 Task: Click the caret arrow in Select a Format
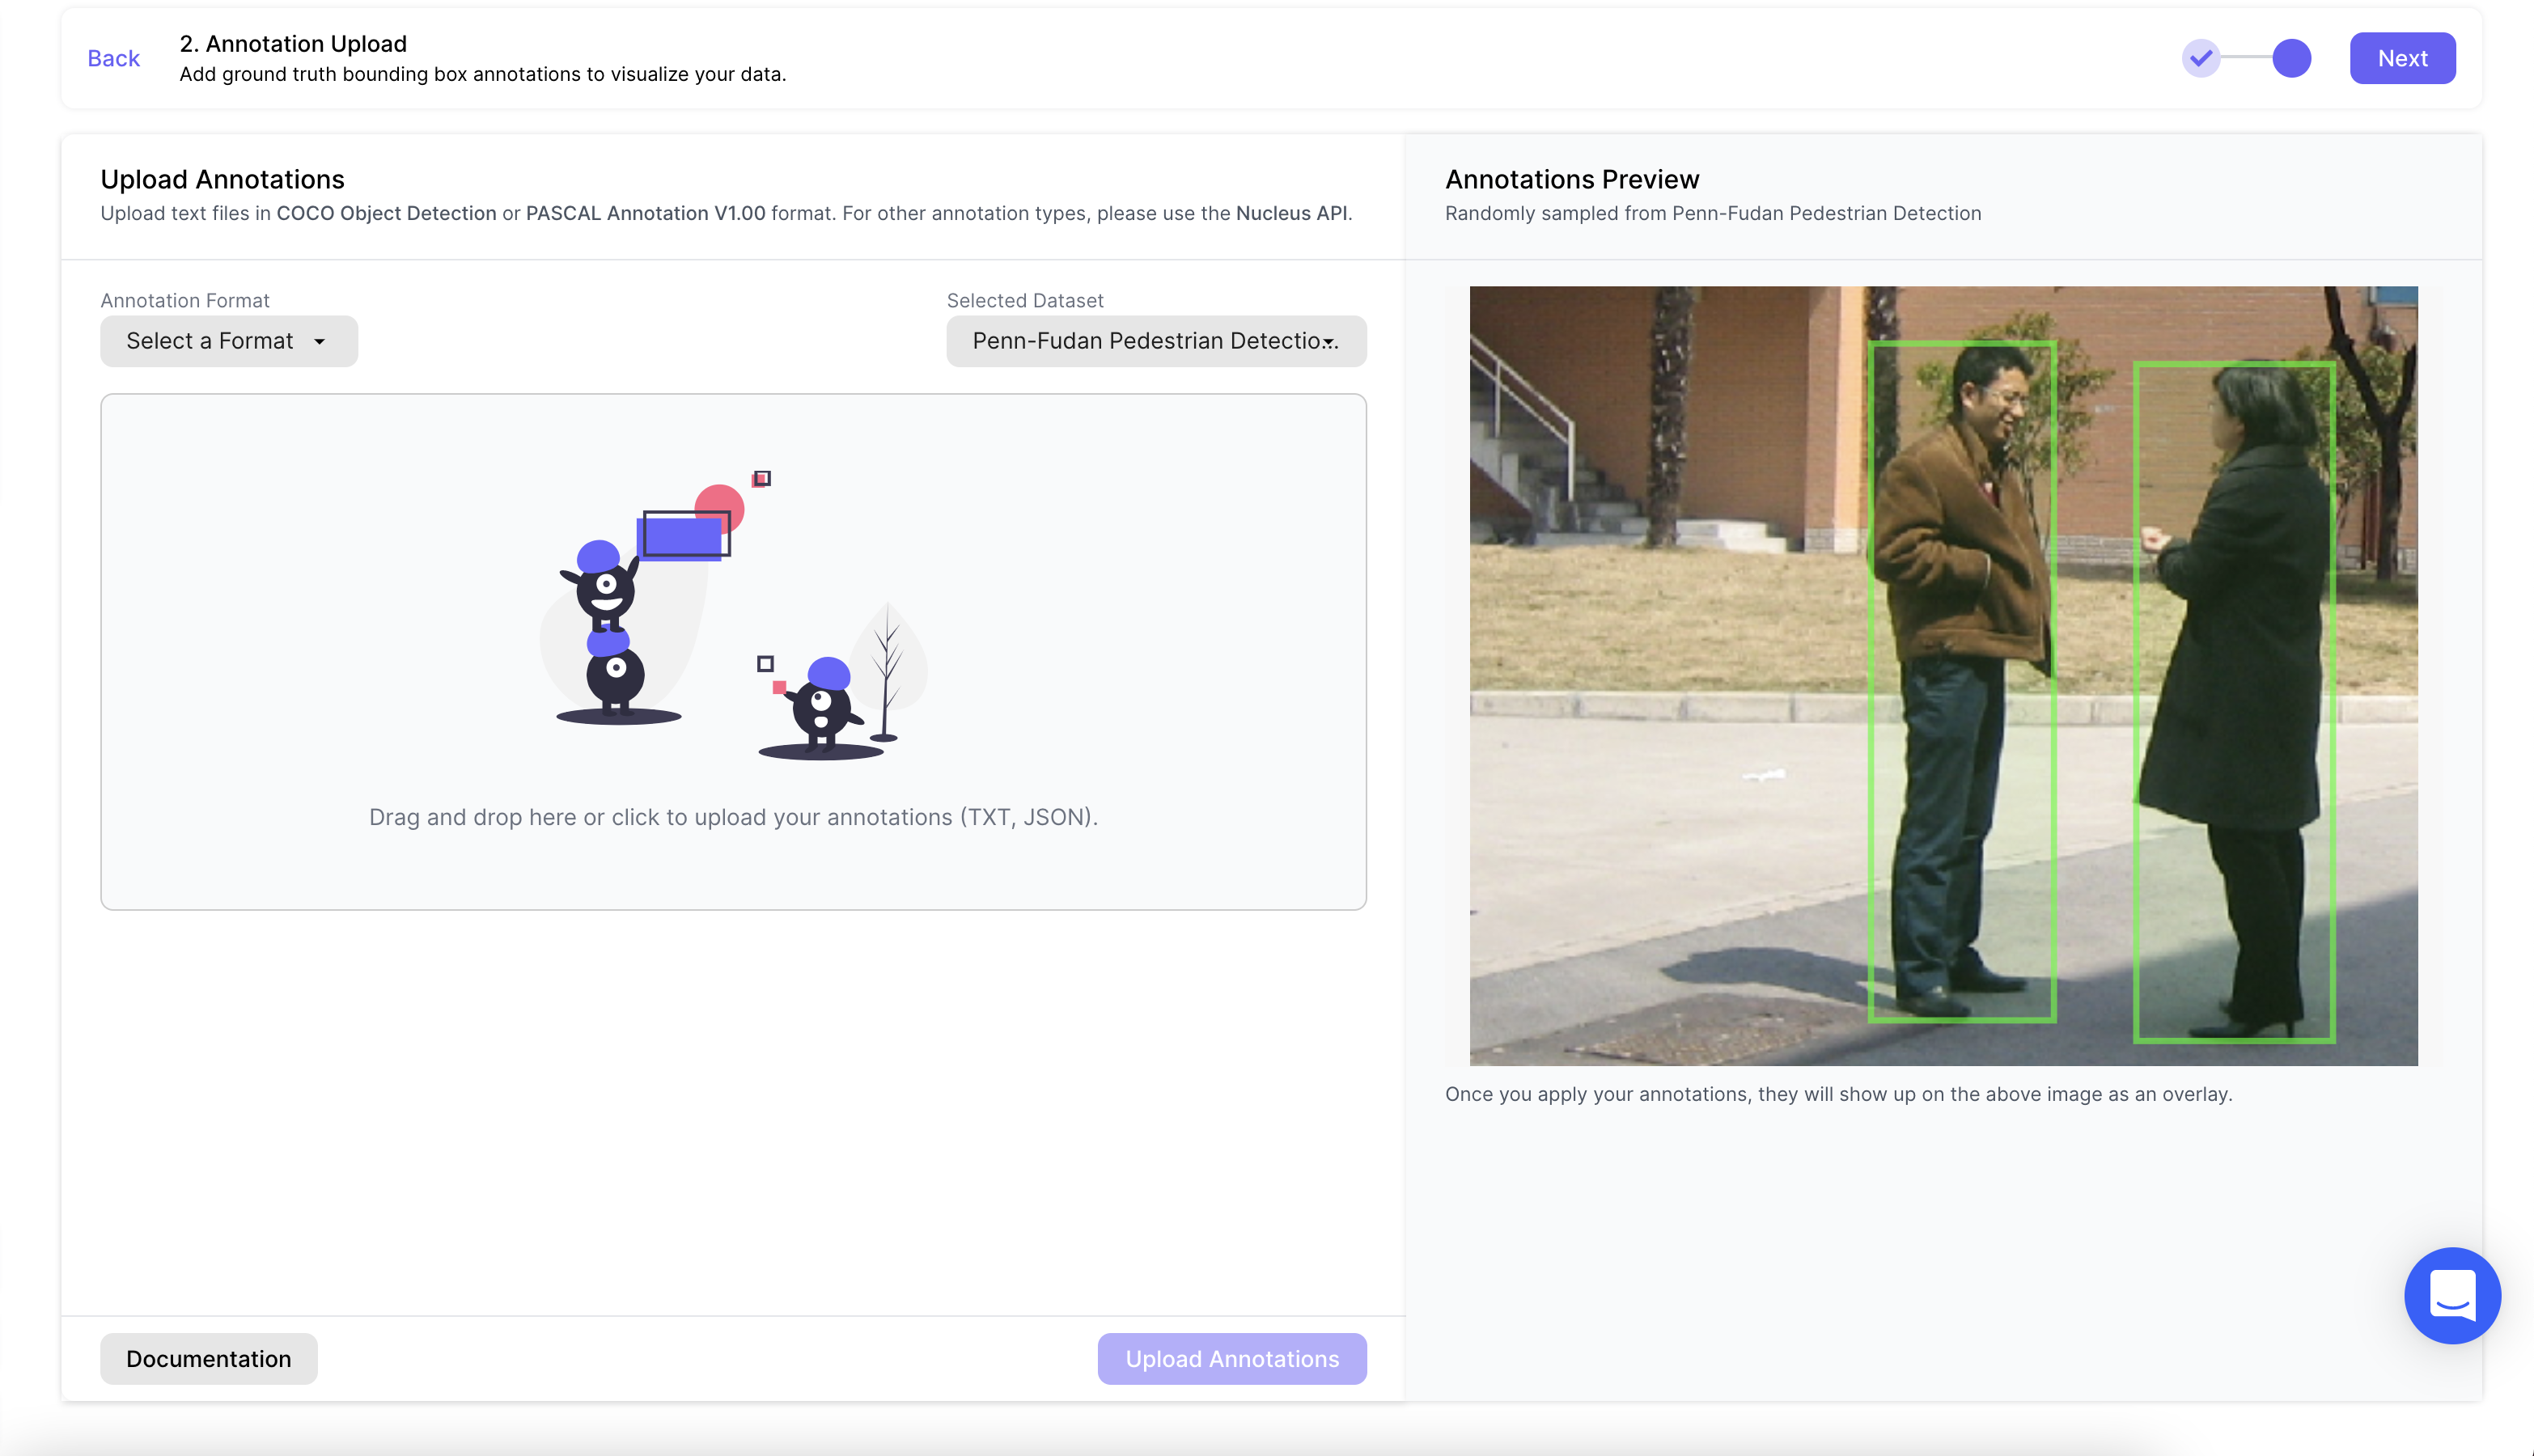pyautogui.click(x=319, y=341)
